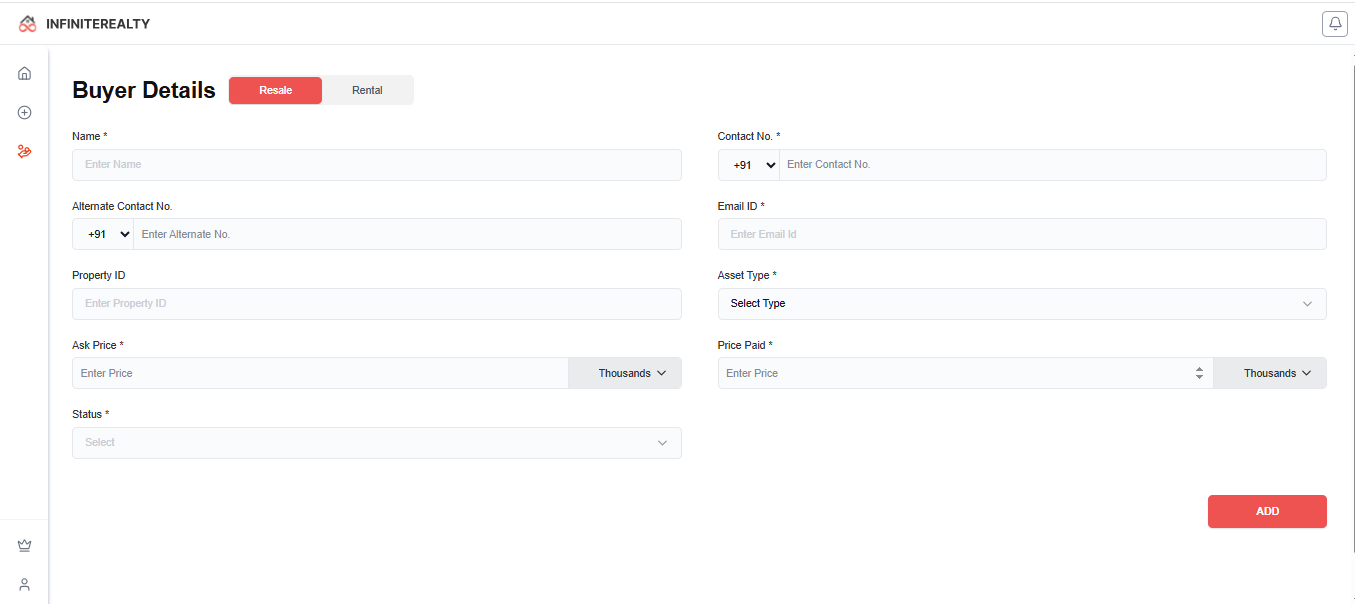Screen dimensions: 1355x604
Task: Open the crown premium icon in sidebar
Action: tap(25, 546)
